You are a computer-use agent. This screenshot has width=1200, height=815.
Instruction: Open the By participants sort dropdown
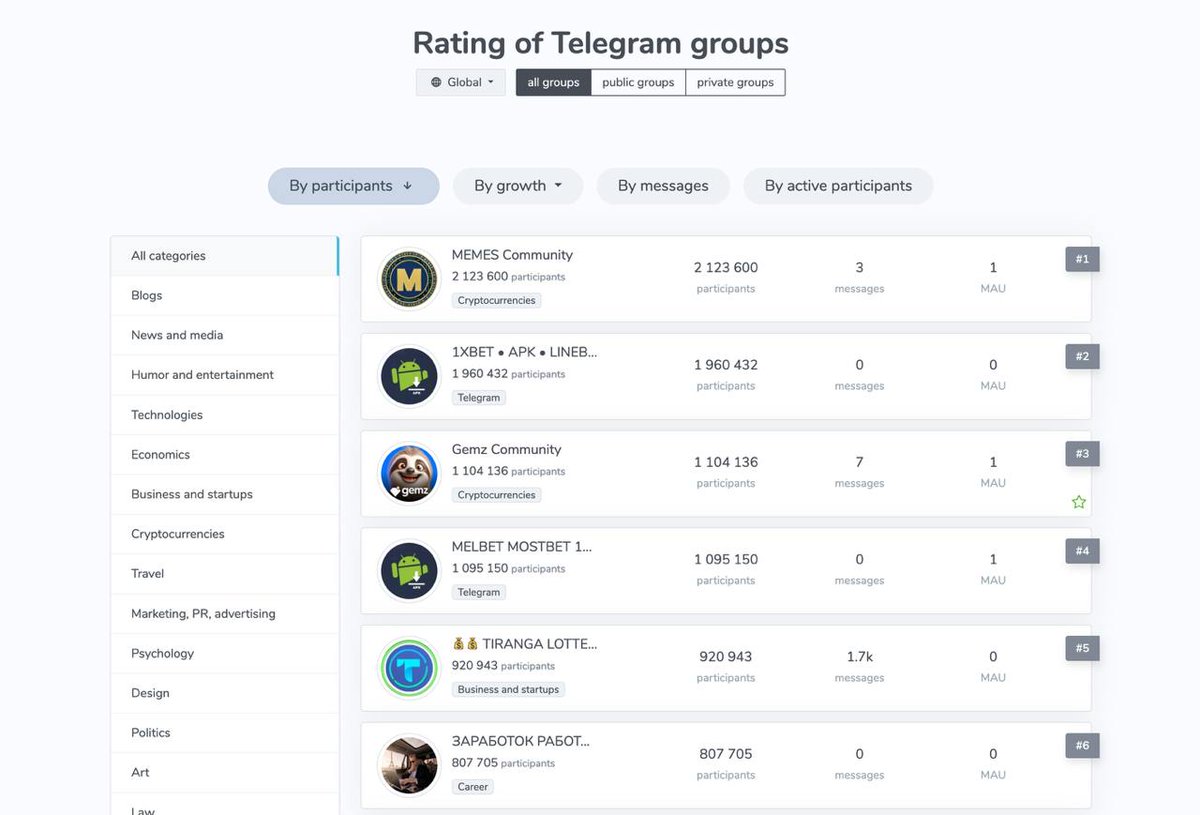353,185
